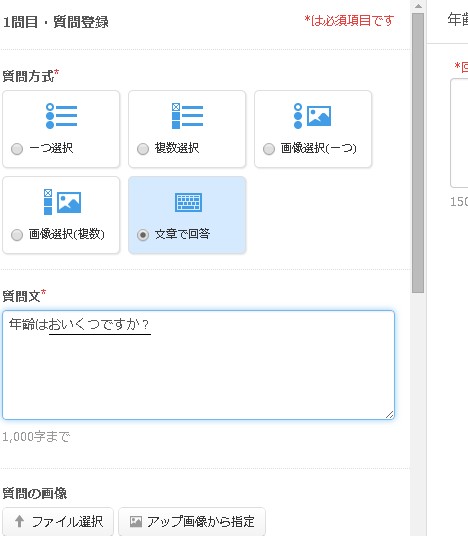Select the 複数選択 radio button
The width and height of the screenshot is (468, 536).
[x=143, y=149]
